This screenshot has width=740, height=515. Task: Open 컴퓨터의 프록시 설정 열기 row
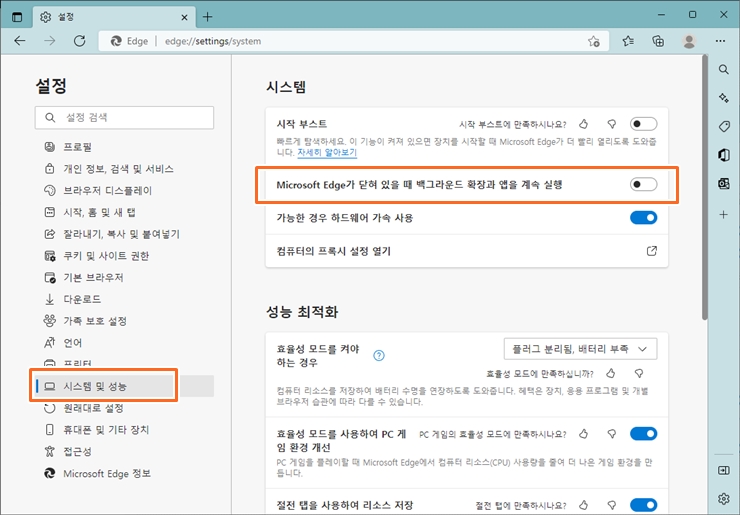coord(467,251)
